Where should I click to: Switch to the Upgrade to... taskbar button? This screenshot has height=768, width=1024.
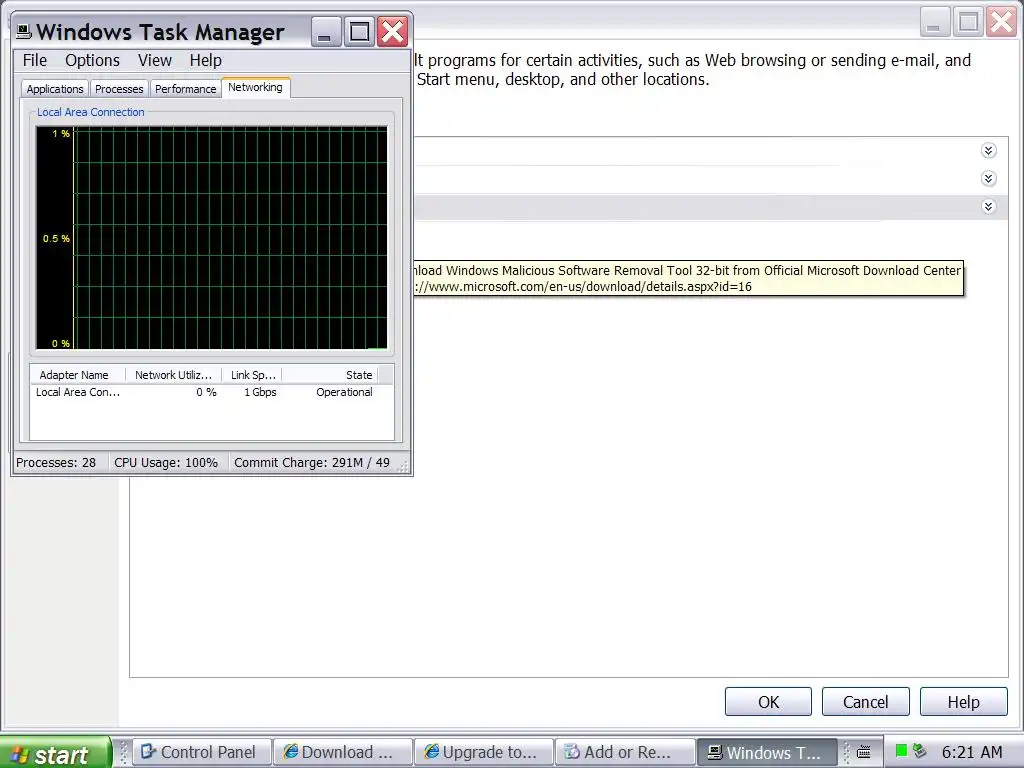pyautogui.click(x=484, y=752)
